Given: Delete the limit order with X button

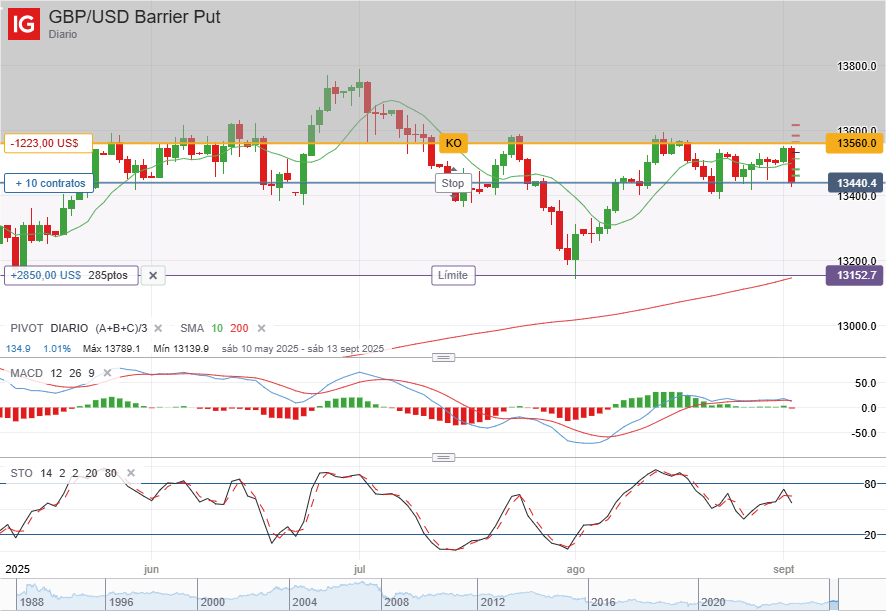Looking at the screenshot, I should pos(153,275).
